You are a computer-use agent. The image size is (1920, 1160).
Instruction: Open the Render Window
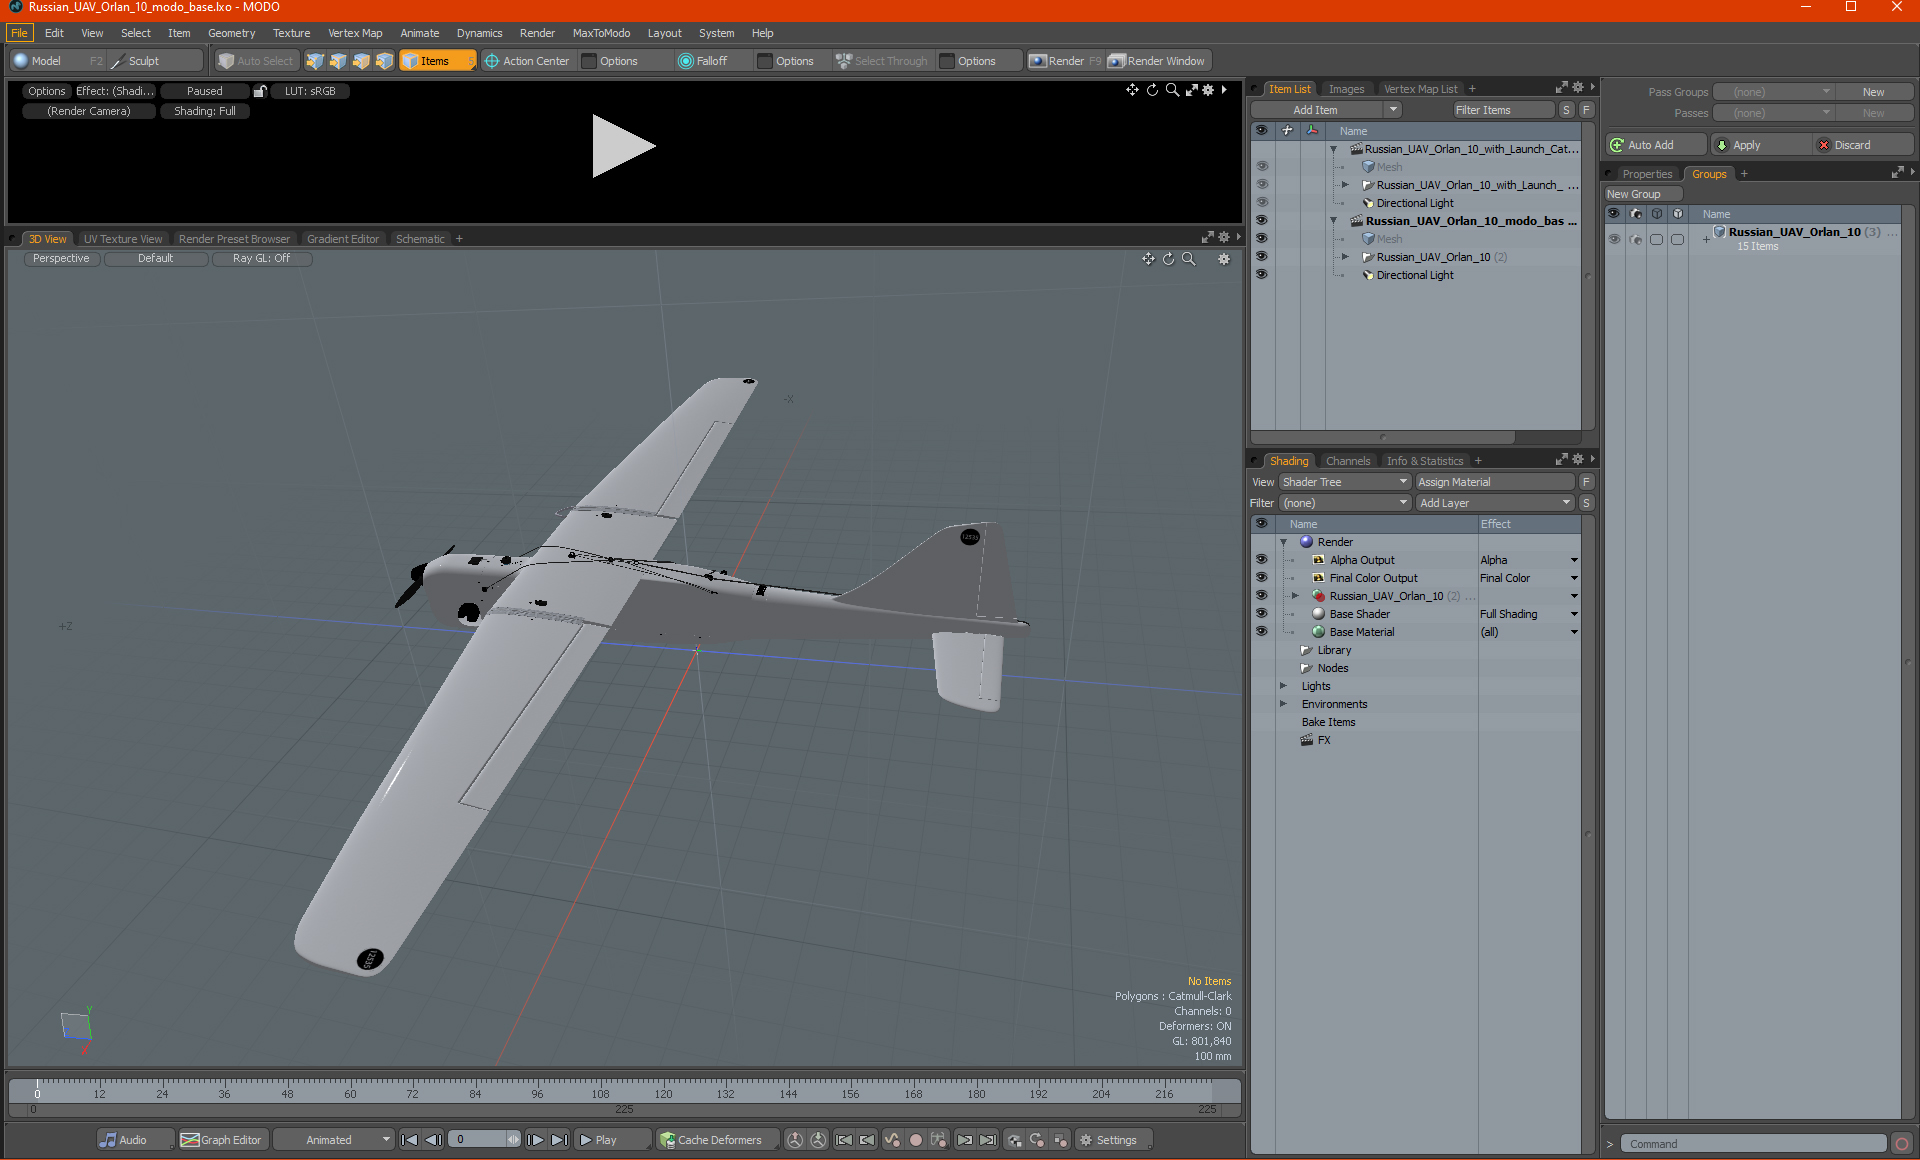pos(1157,61)
